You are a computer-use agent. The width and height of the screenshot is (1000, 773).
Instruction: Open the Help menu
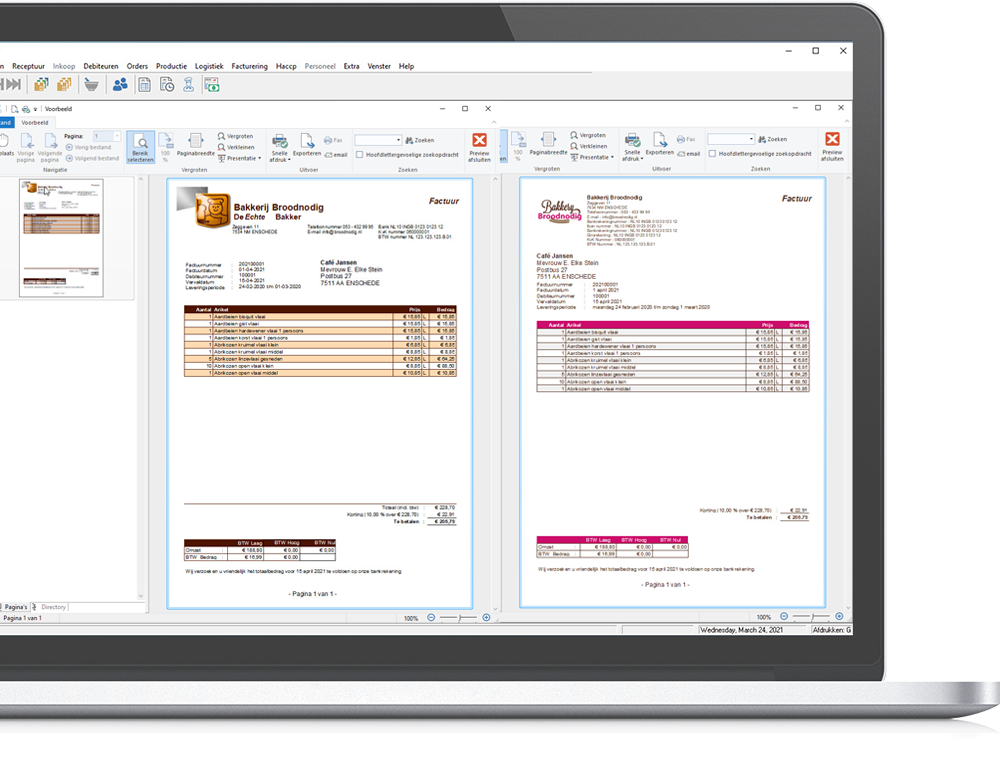pos(406,66)
